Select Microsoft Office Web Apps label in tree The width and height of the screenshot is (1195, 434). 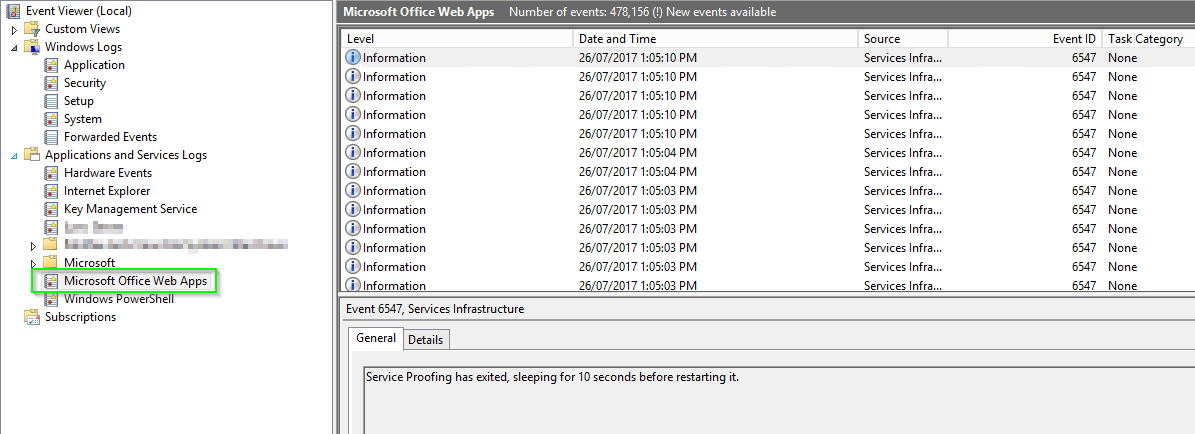tap(136, 281)
